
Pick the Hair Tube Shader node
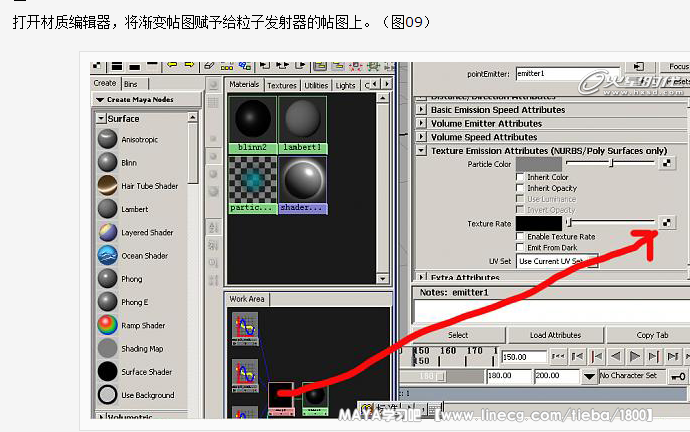(x=138, y=186)
